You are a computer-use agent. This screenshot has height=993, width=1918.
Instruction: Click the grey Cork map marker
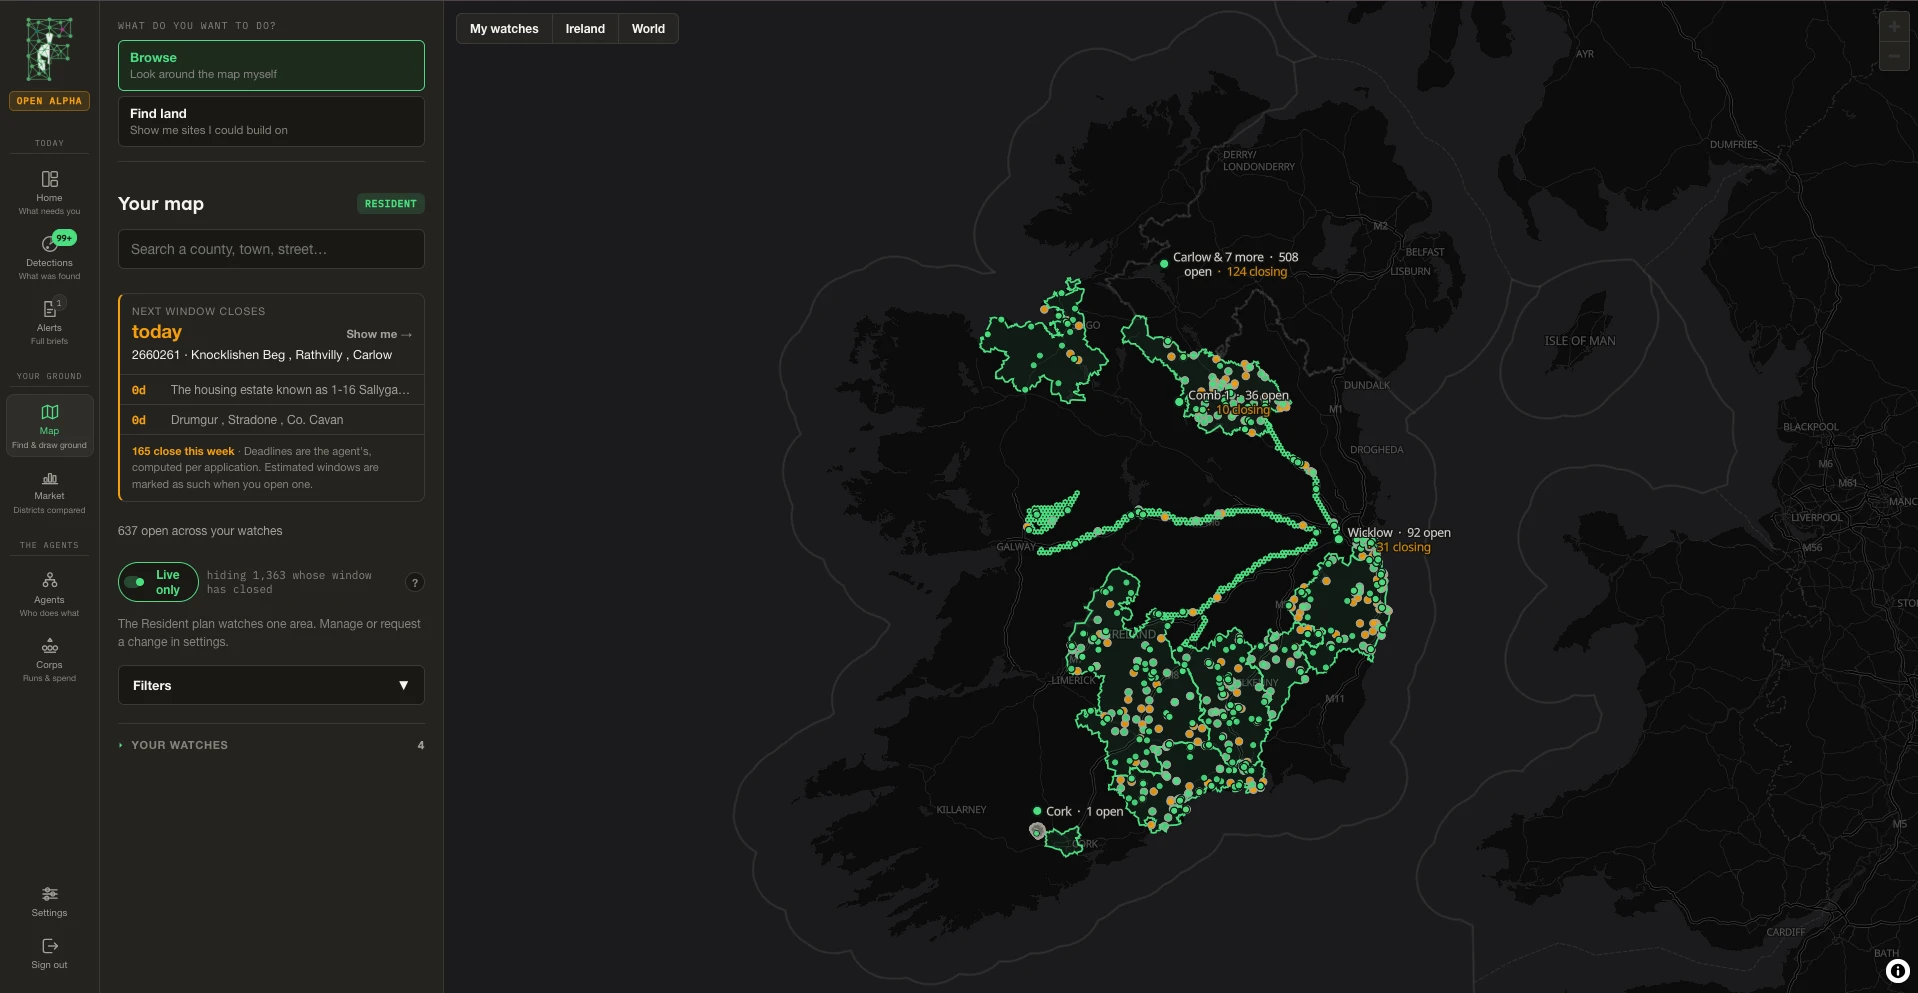pos(1038,831)
